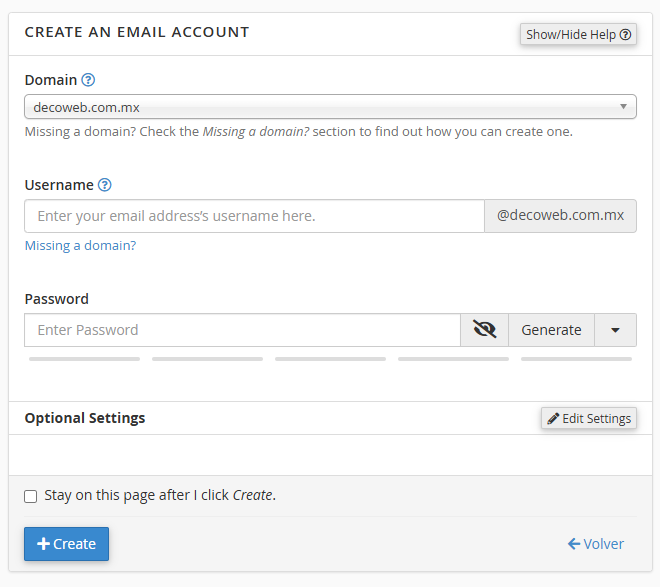
Task: Focus the Enter Password field
Action: point(242,330)
